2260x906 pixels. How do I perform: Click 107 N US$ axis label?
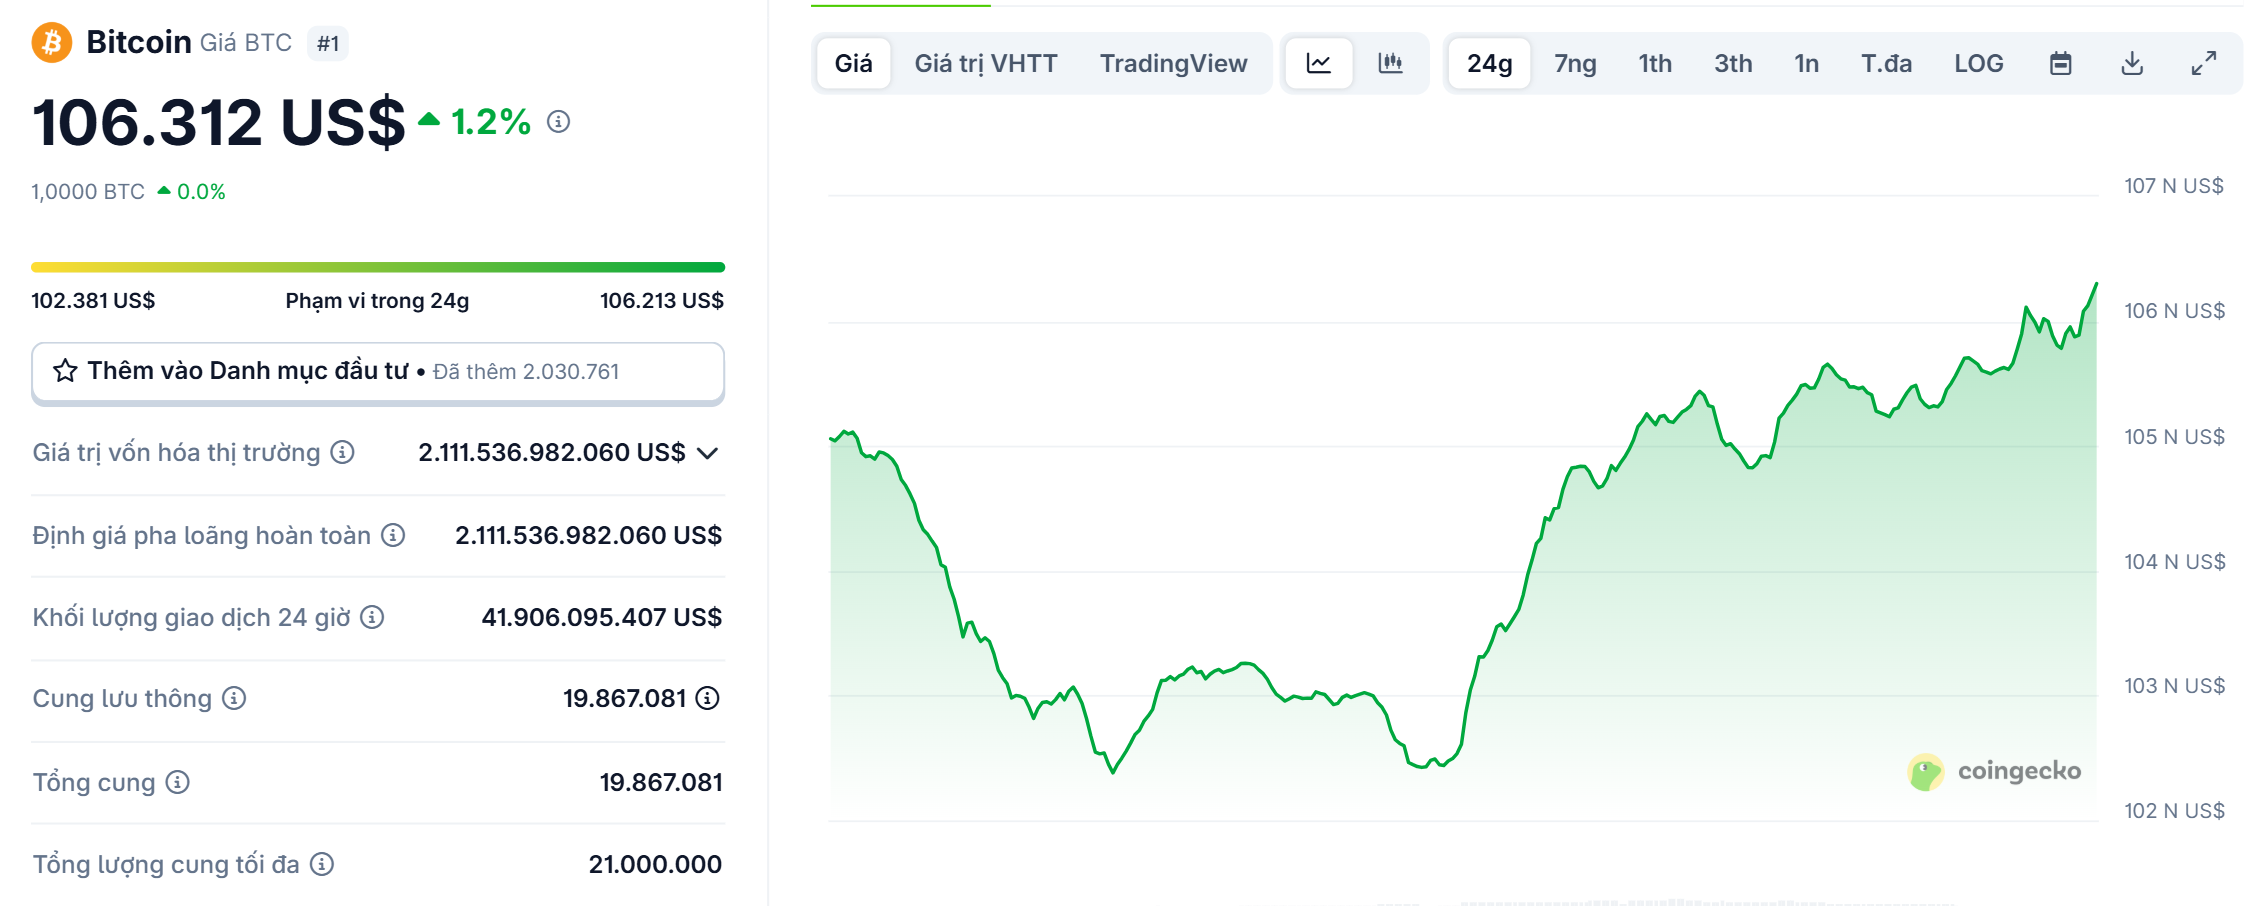pyautogui.click(x=2174, y=186)
